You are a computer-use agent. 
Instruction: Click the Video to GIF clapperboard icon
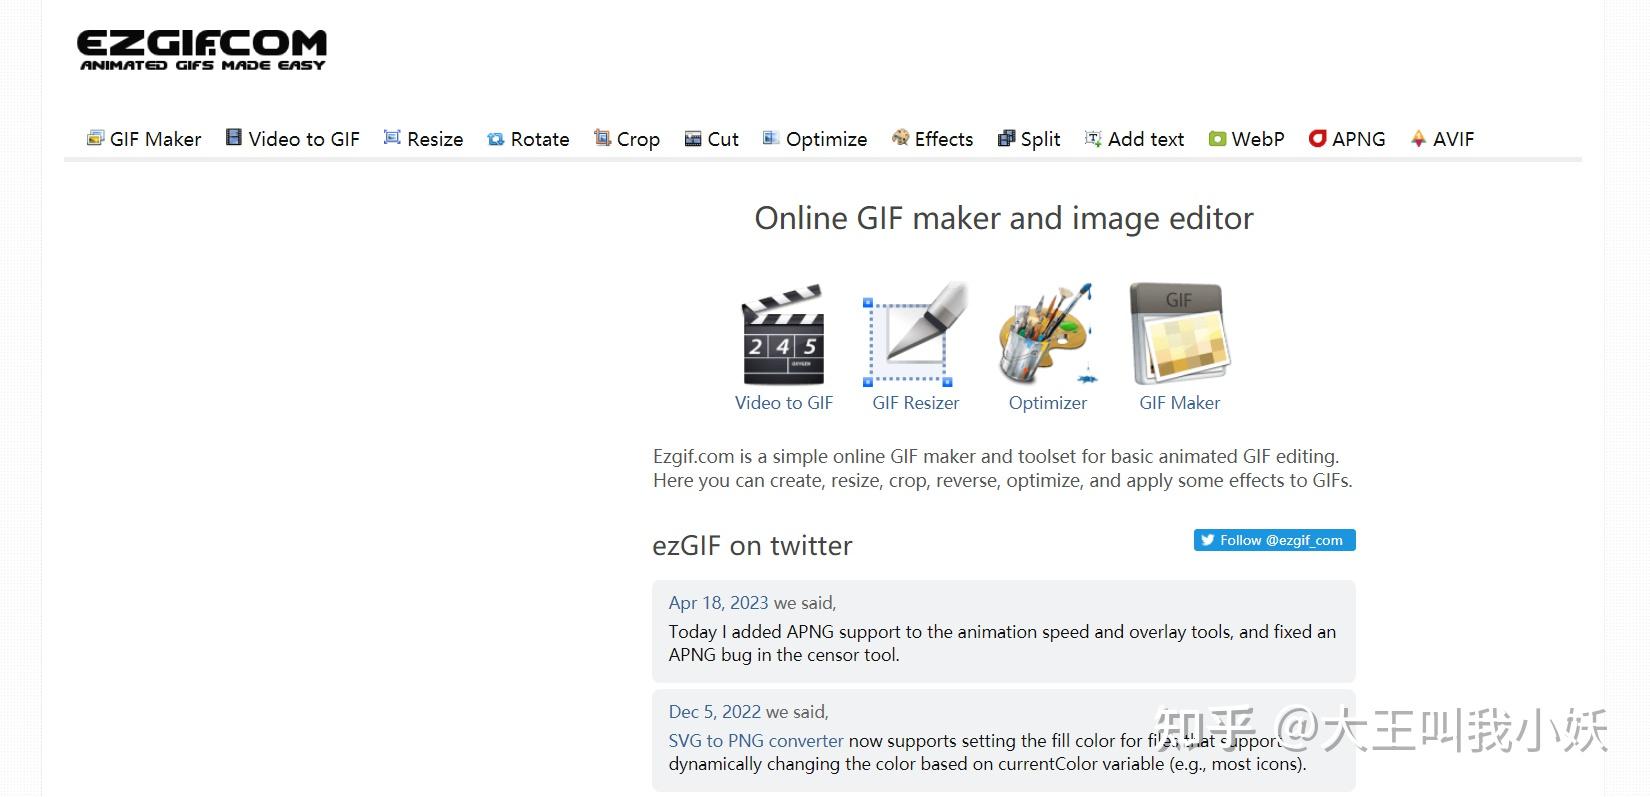click(x=783, y=335)
